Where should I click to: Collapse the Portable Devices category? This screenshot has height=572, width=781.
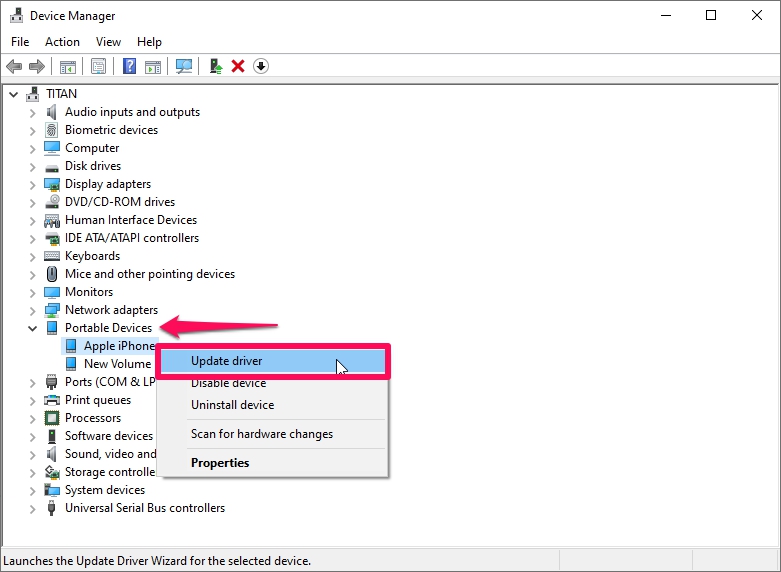pyautogui.click(x=32, y=328)
